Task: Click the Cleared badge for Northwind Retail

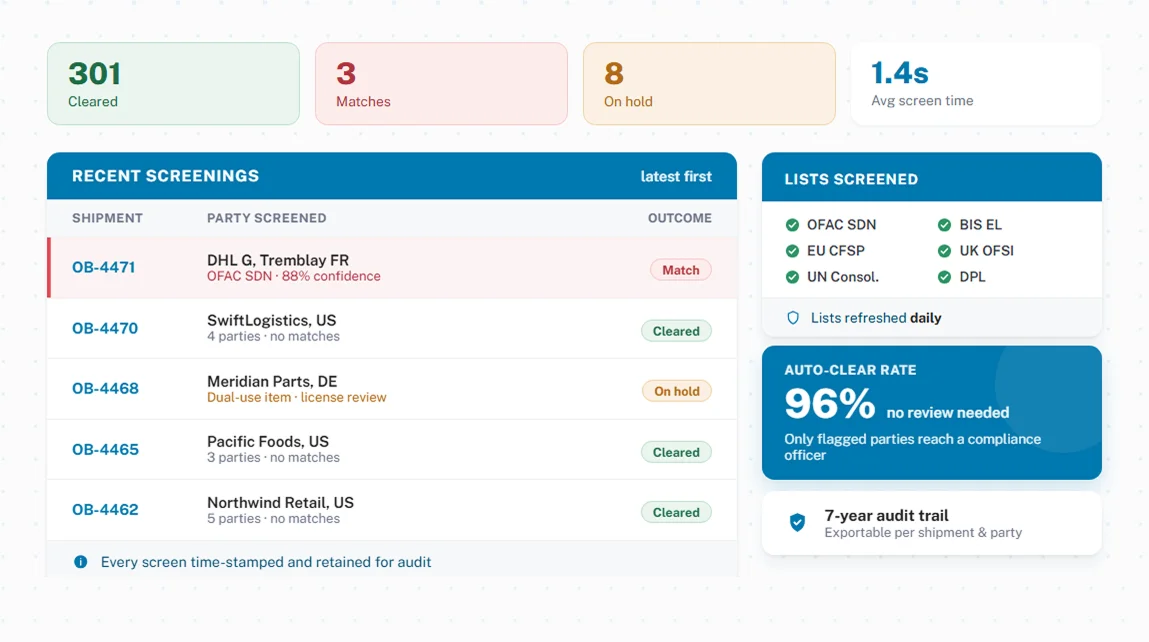Action: 676,512
